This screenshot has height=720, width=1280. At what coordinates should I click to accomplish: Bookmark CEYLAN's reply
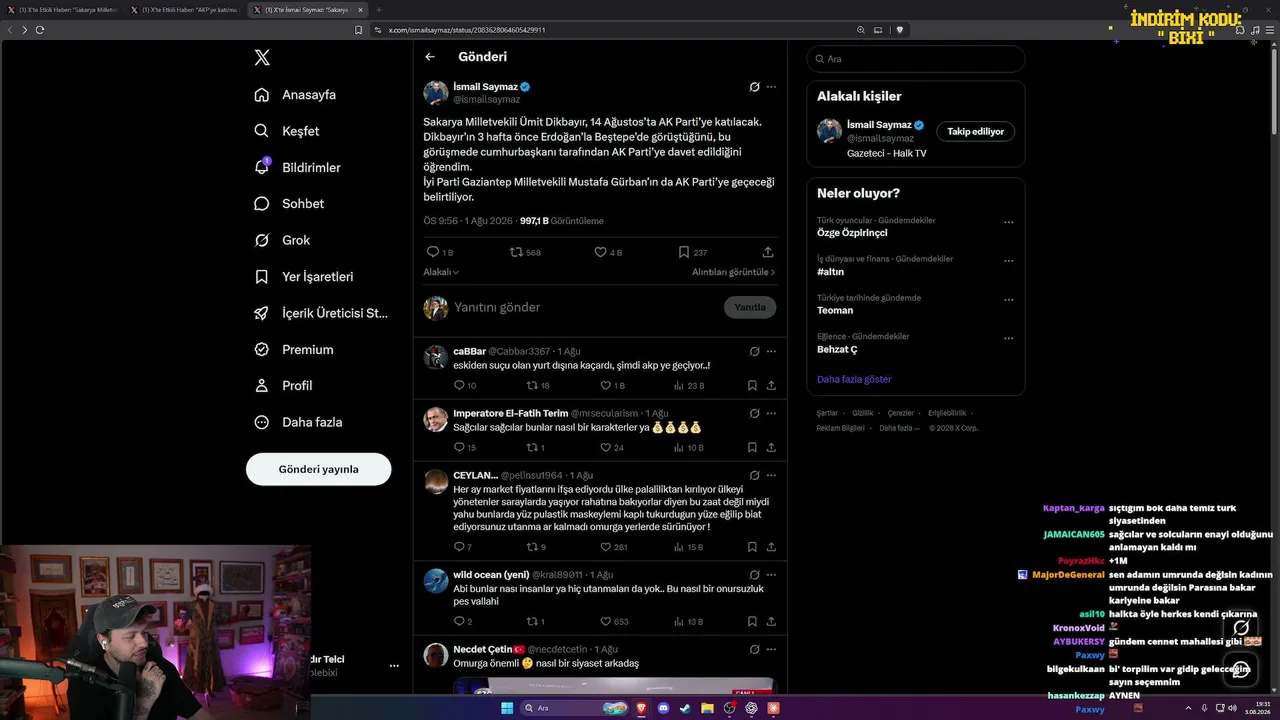coord(752,547)
